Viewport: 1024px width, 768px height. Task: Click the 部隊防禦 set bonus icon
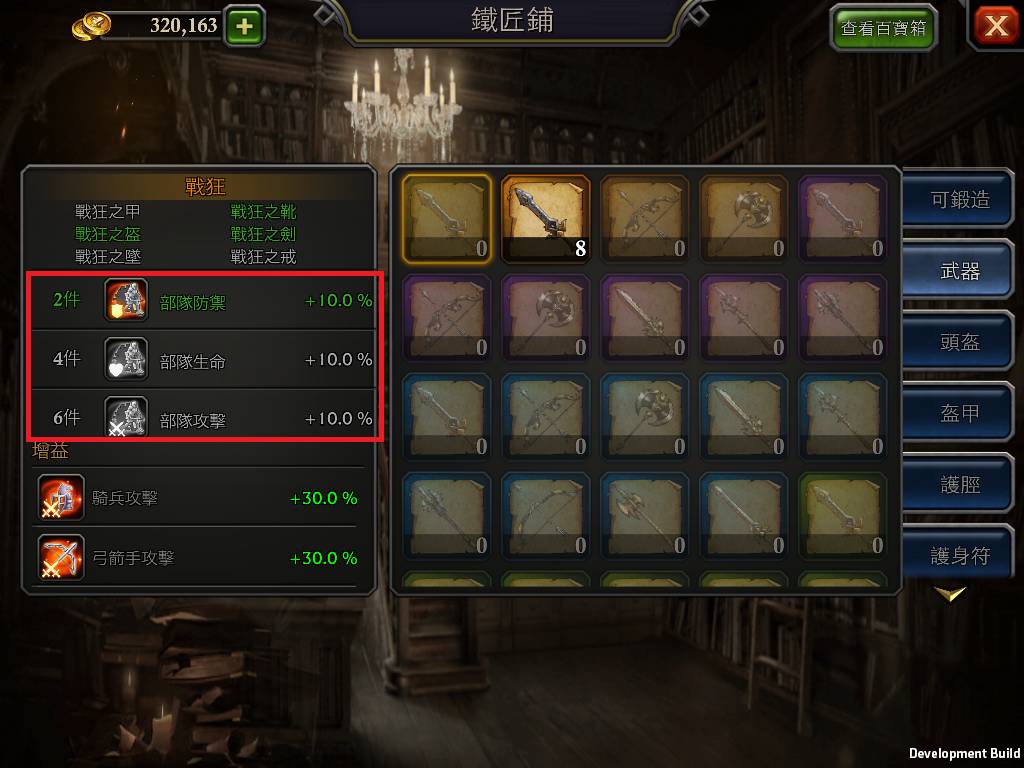(126, 300)
